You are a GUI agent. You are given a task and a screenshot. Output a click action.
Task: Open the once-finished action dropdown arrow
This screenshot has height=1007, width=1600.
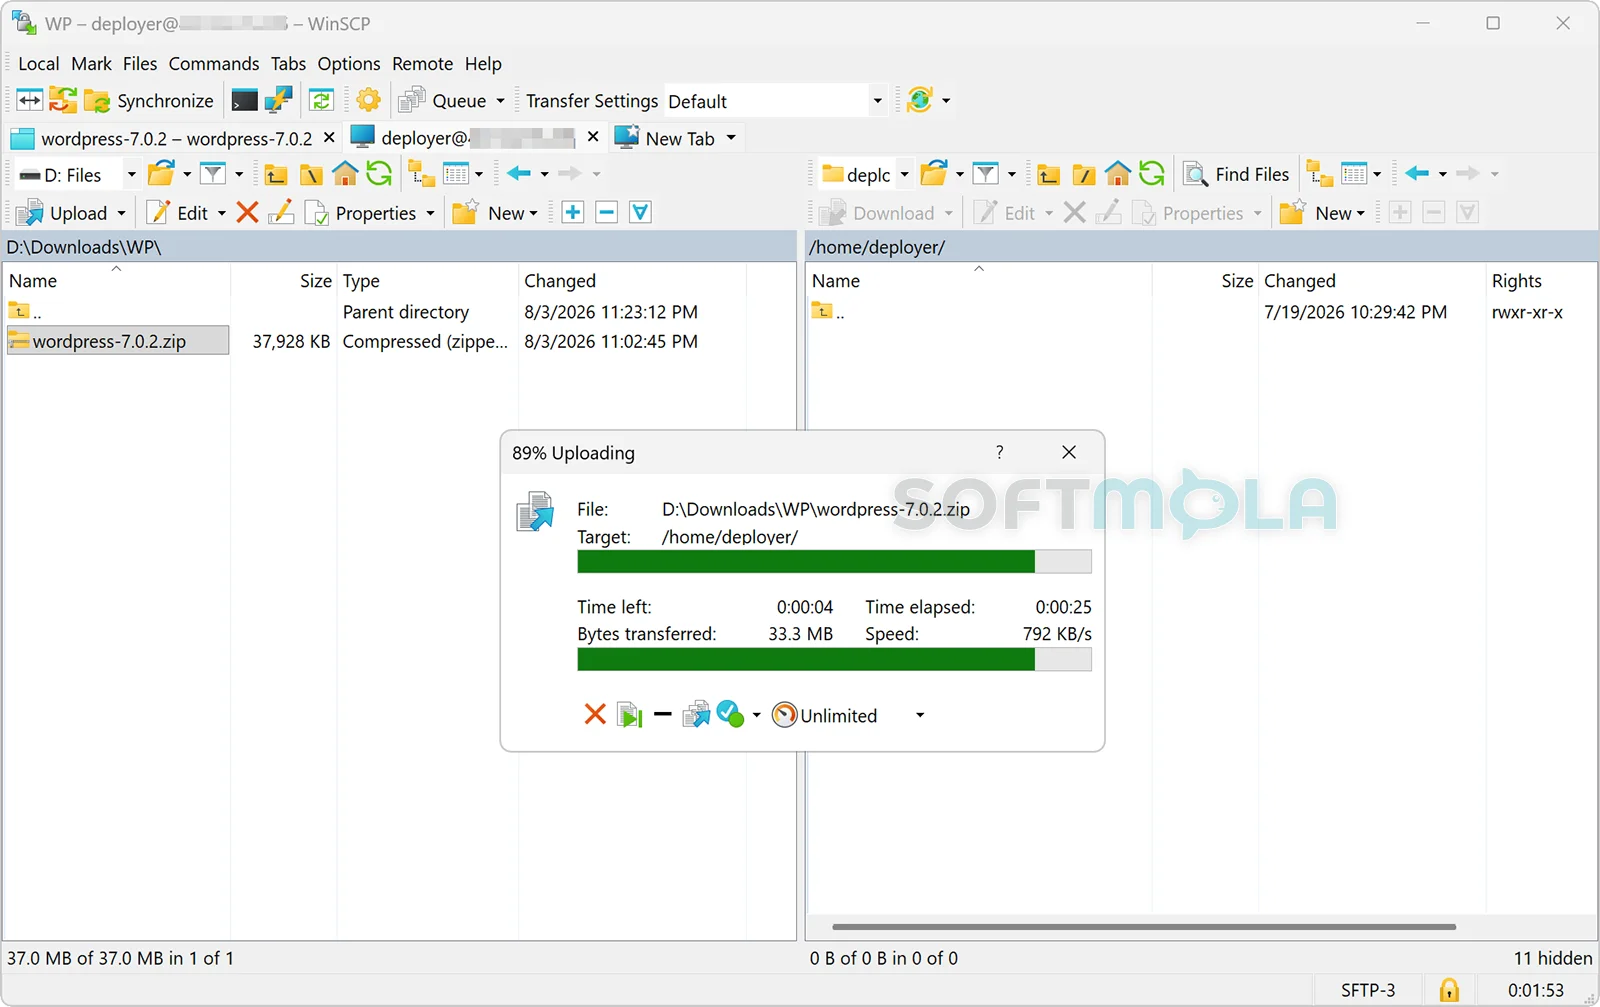pyautogui.click(x=756, y=715)
